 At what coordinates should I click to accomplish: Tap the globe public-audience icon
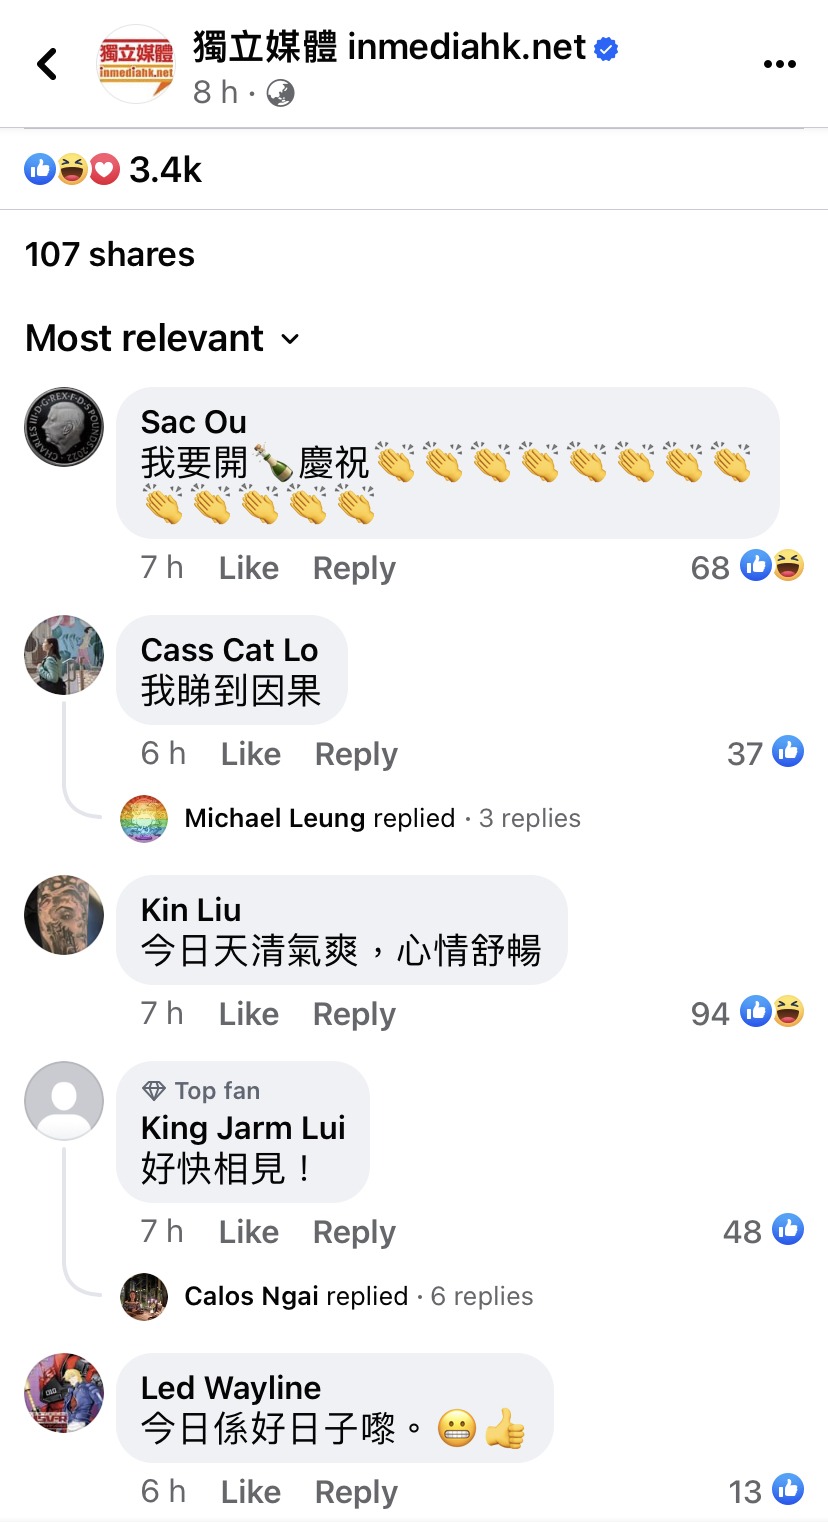click(x=280, y=93)
